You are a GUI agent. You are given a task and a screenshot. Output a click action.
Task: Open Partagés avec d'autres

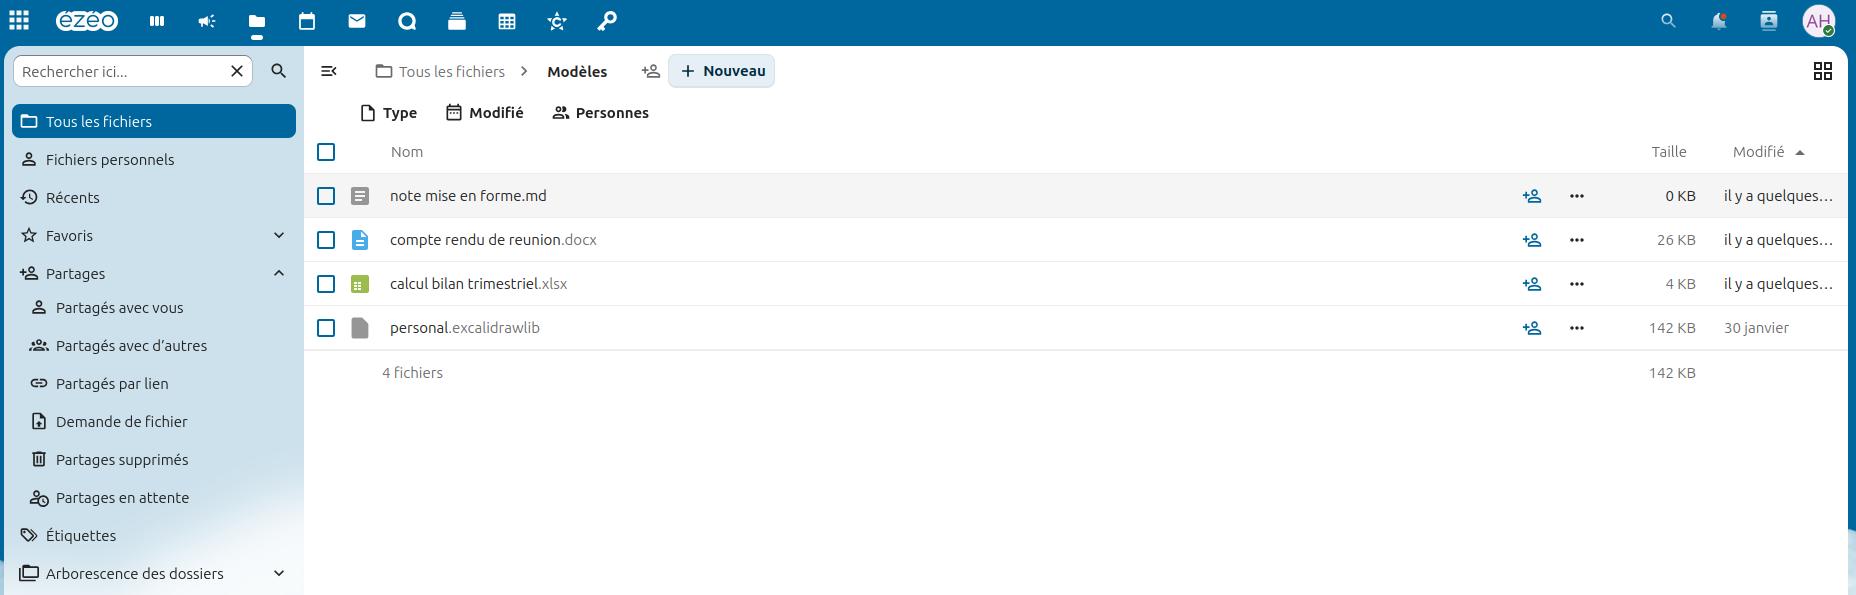coord(159,345)
